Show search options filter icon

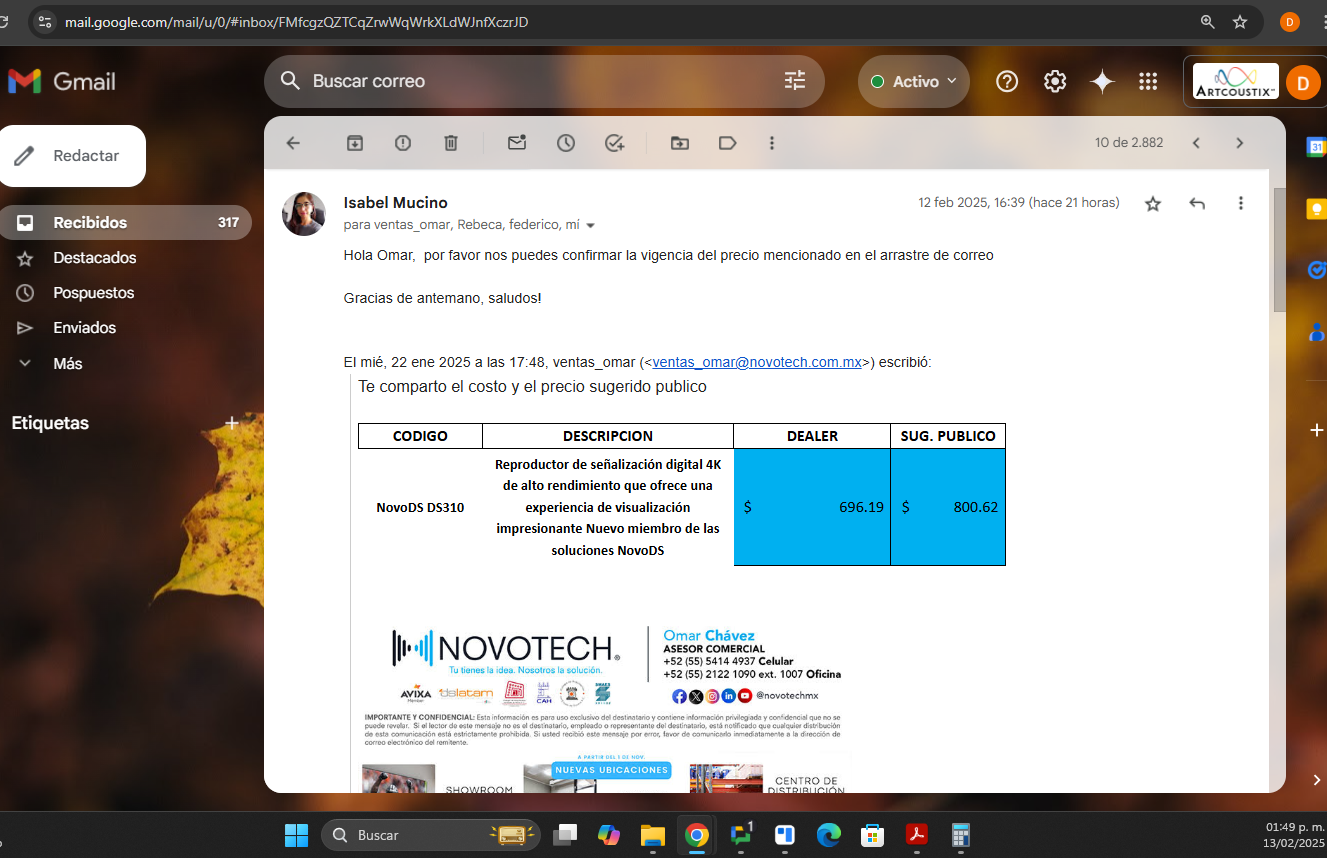tap(795, 81)
